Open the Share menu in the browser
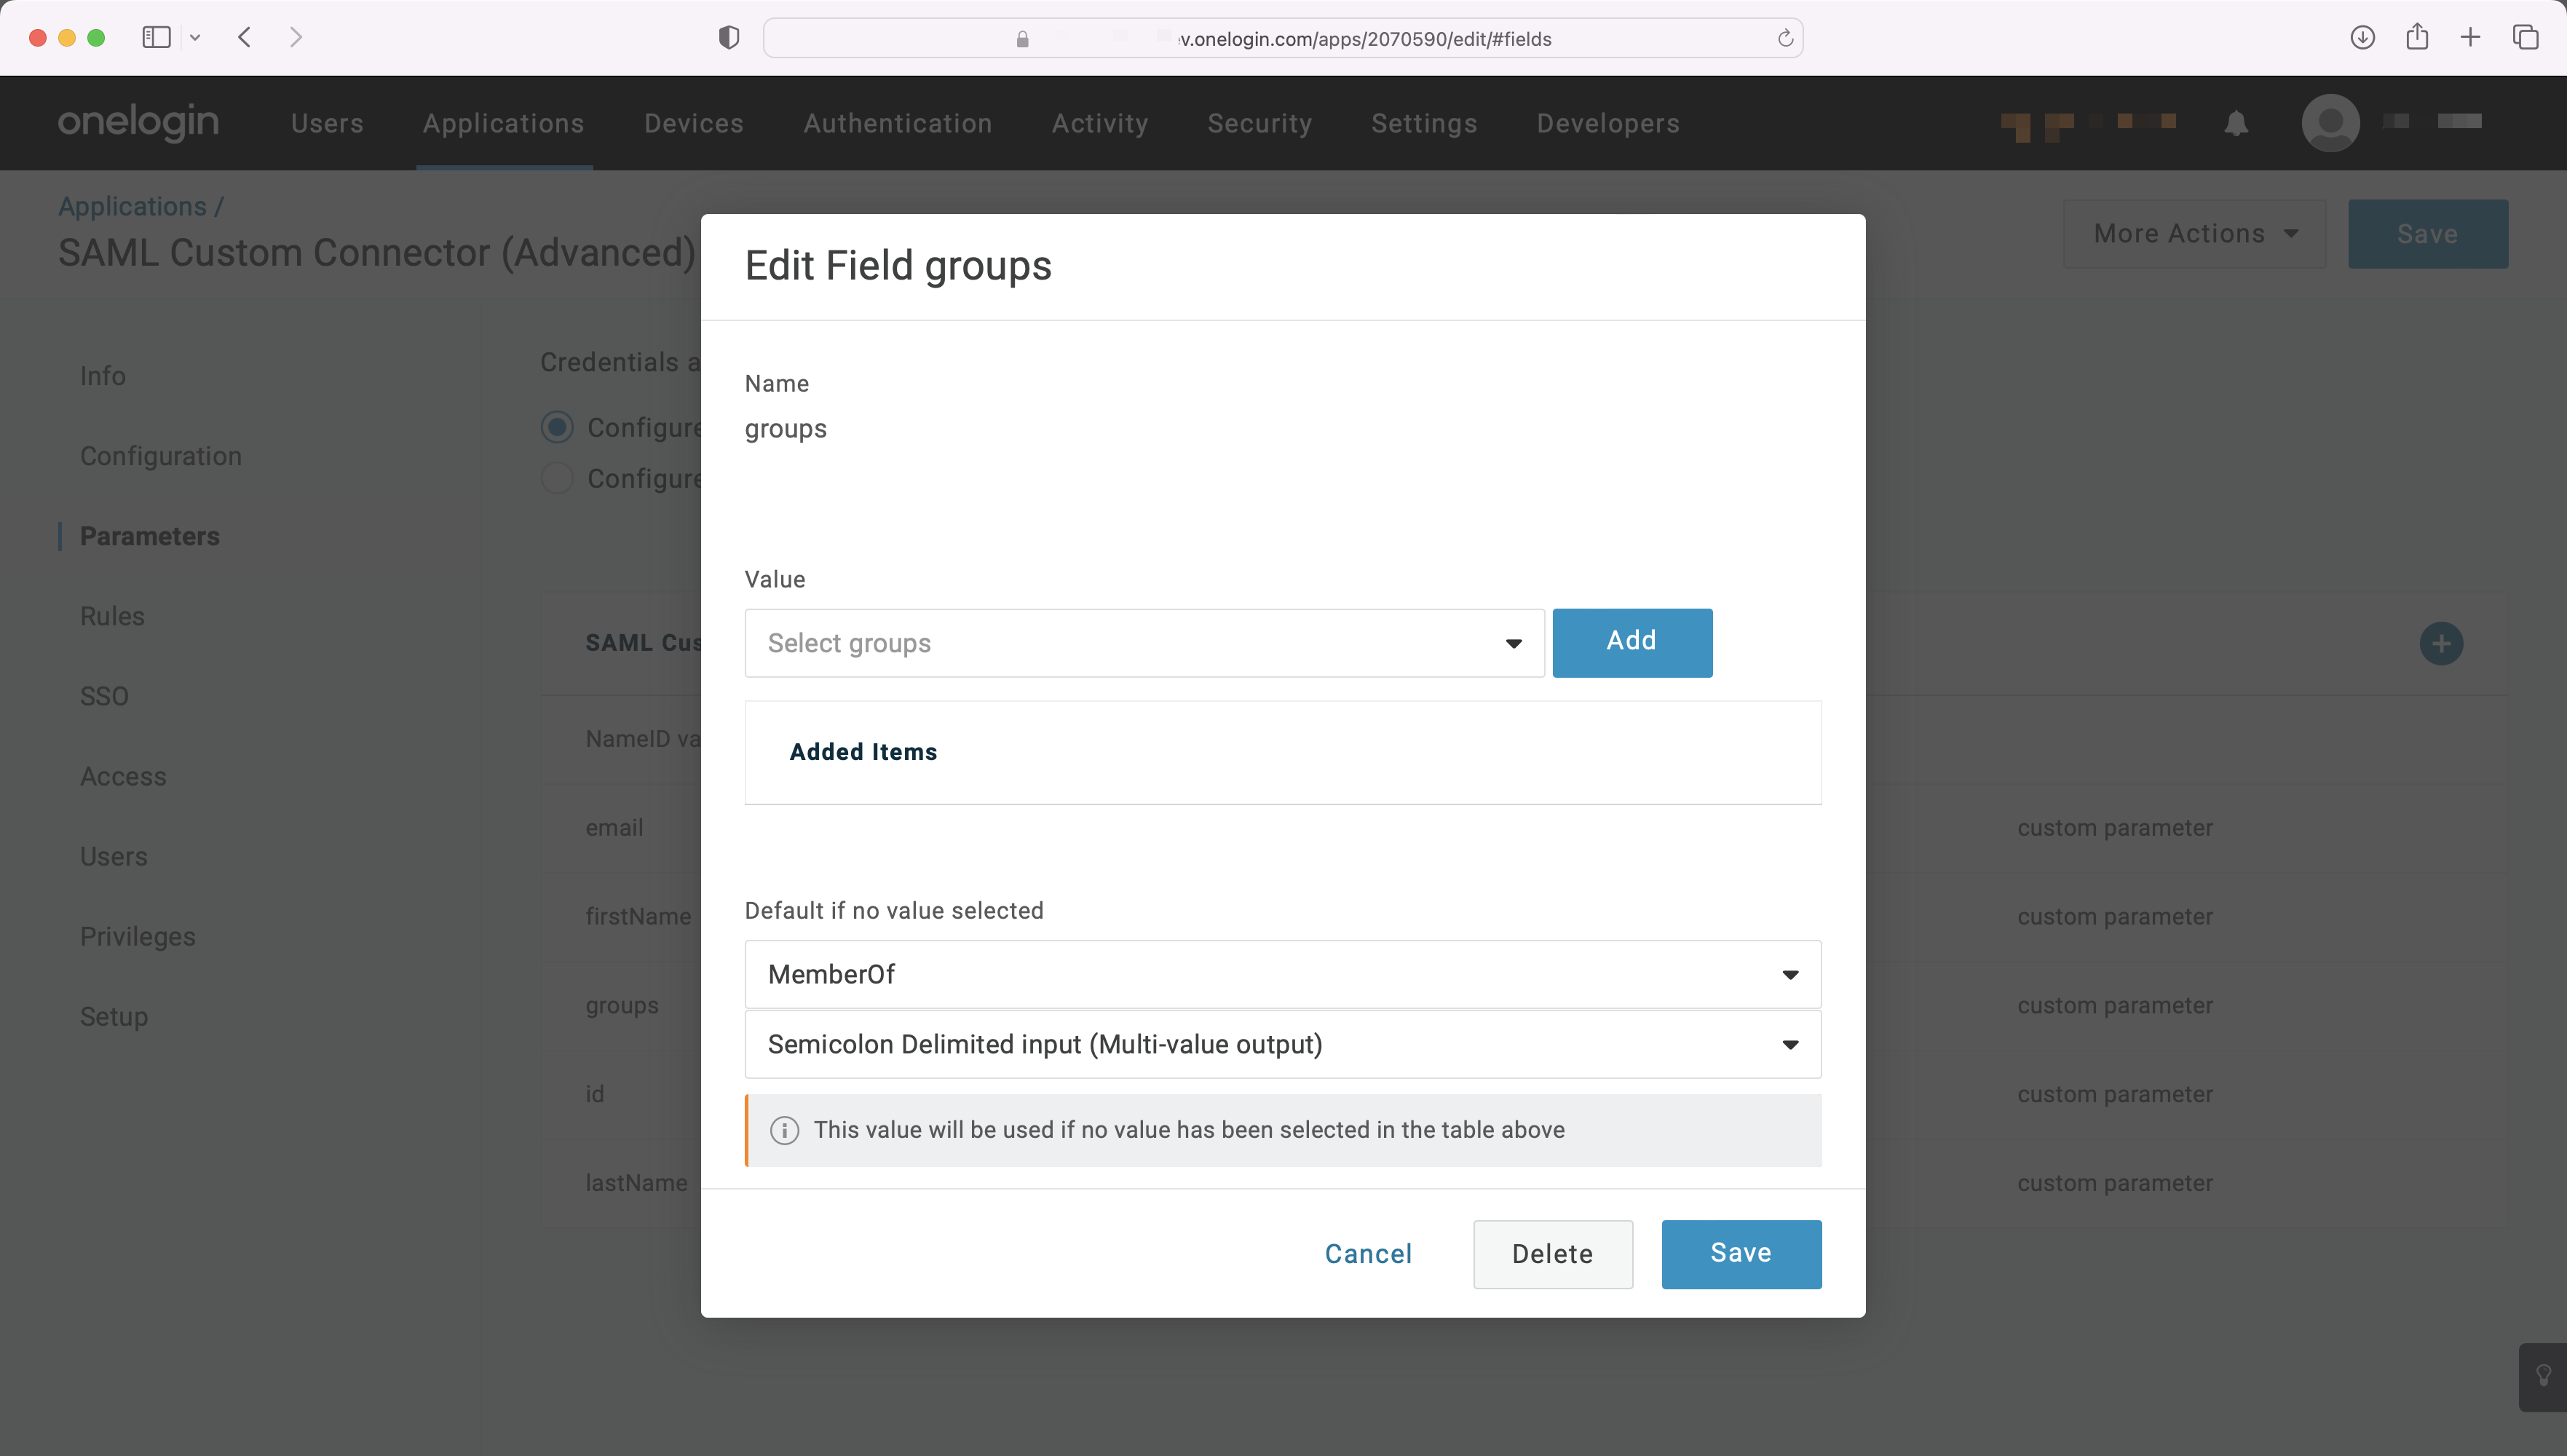 tap(2417, 37)
